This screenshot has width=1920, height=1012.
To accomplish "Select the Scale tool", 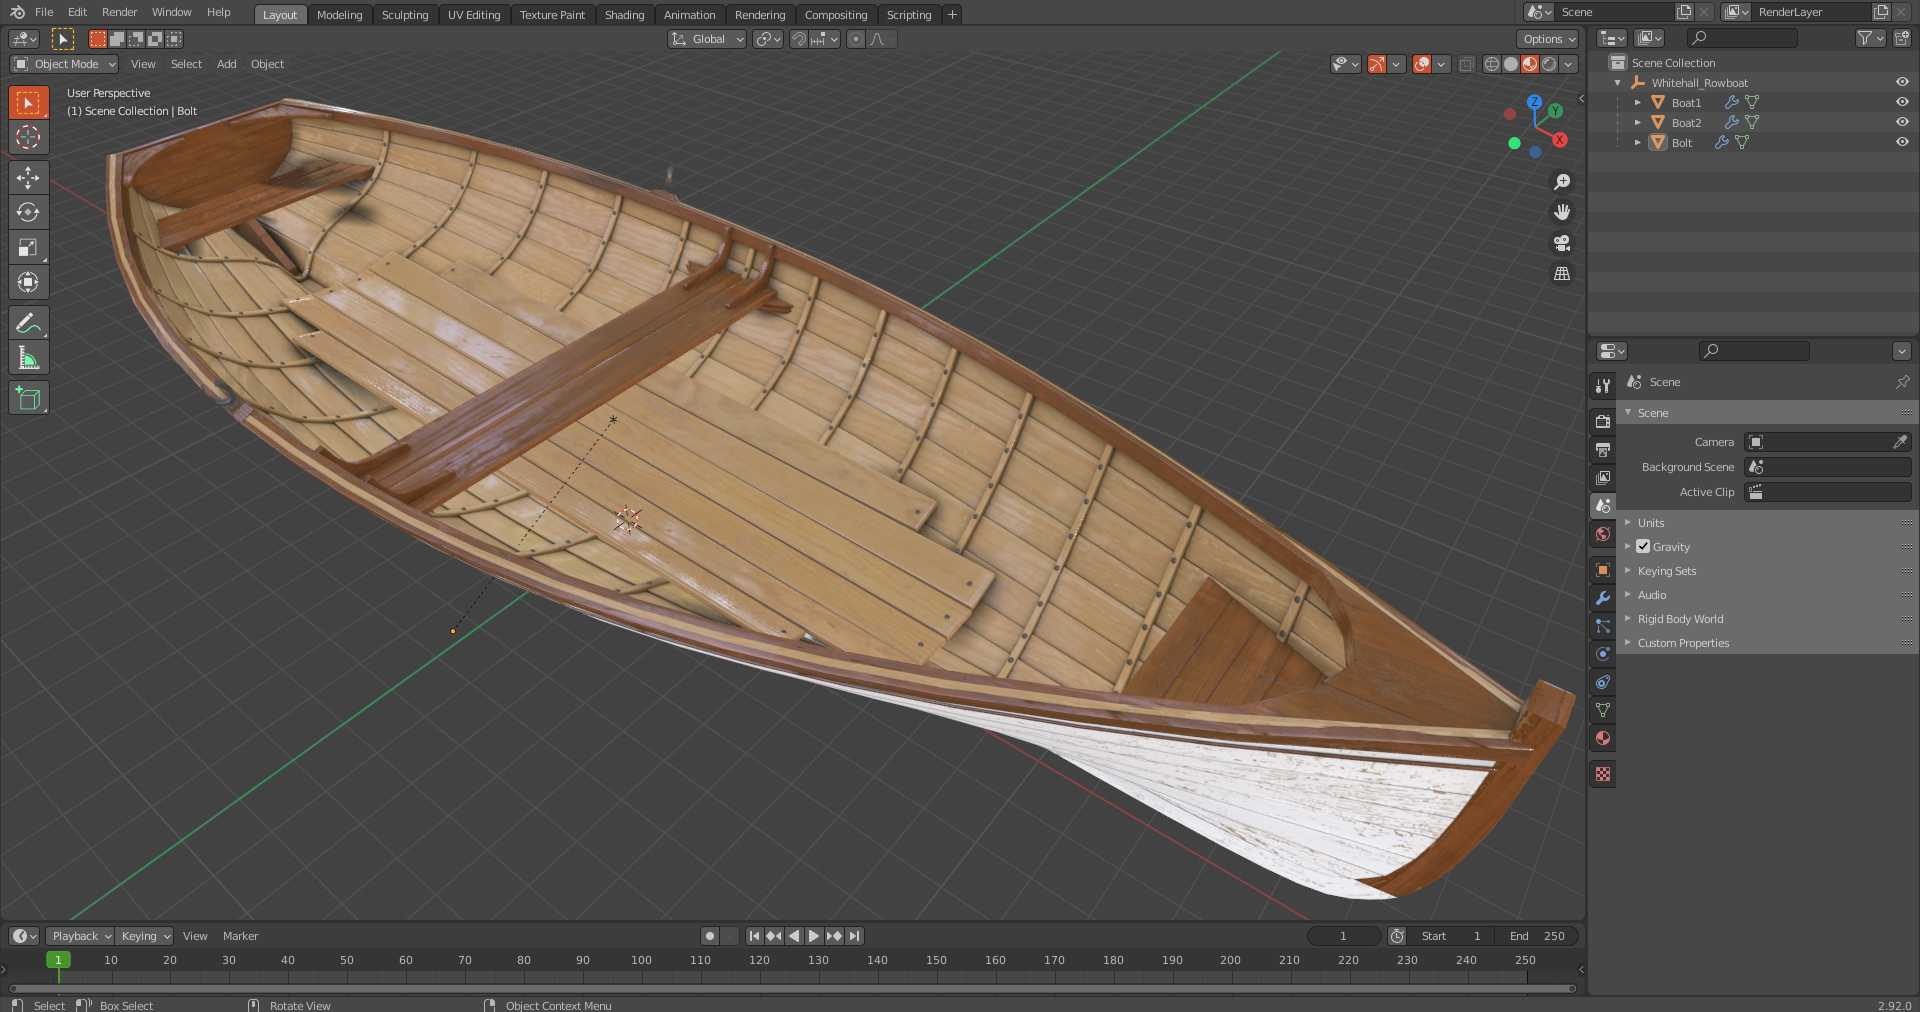I will (x=28, y=247).
